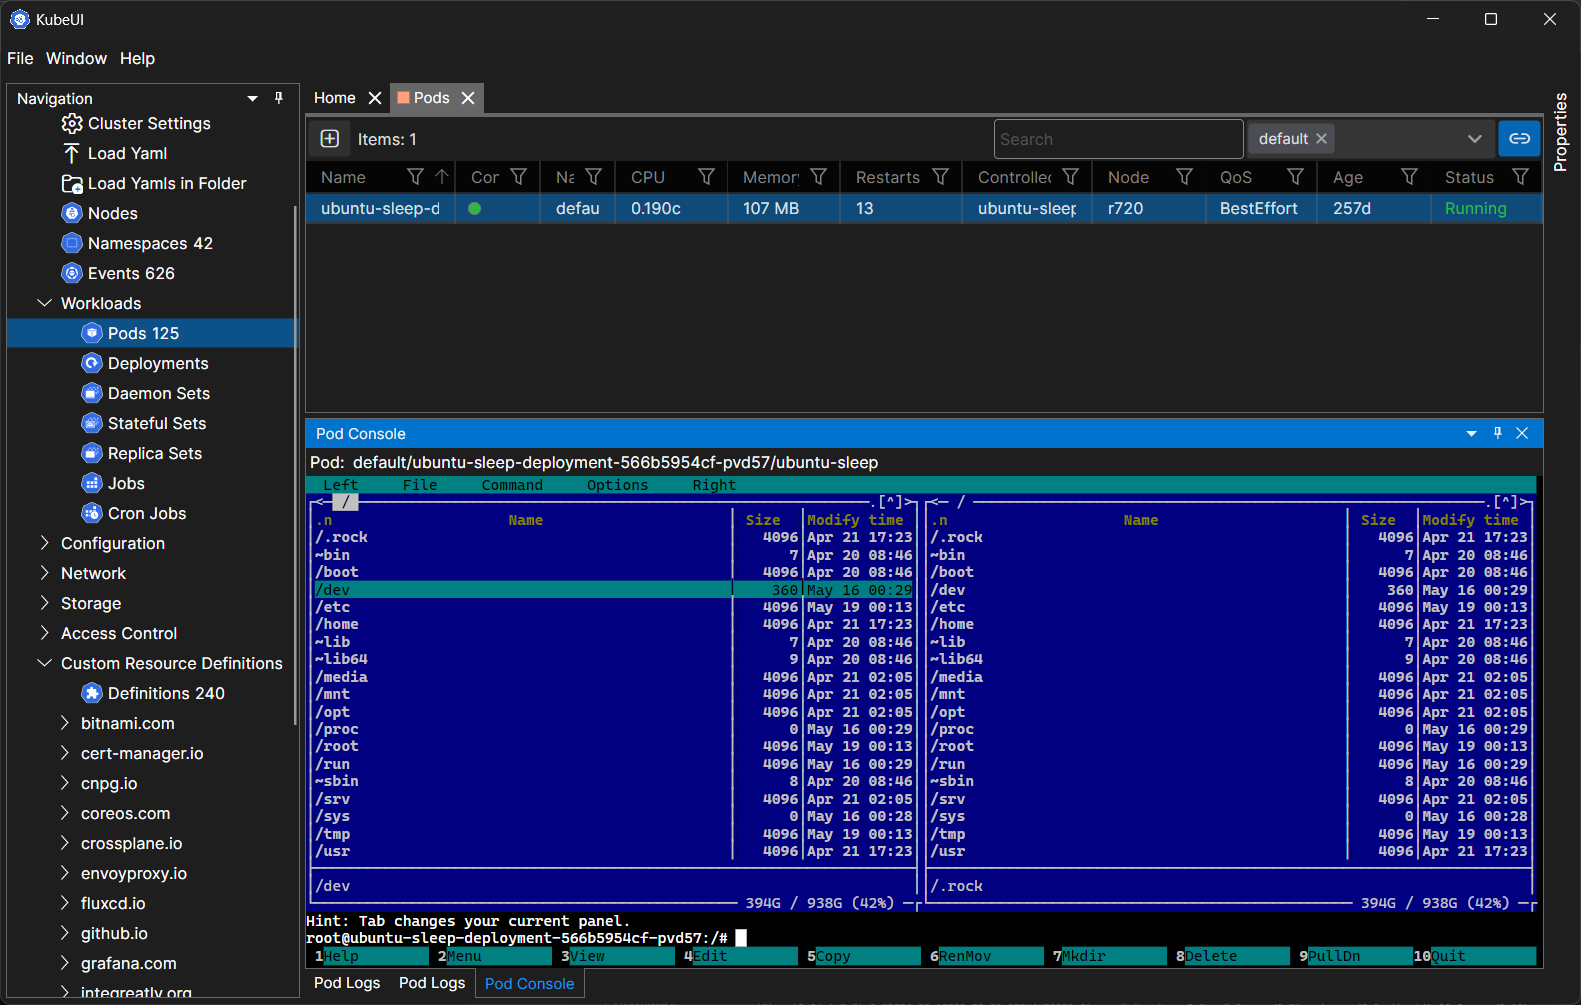Expand the Network node
This screenshot has width=1581, height=1005.
pyautogui.click(x=44, y=573)
